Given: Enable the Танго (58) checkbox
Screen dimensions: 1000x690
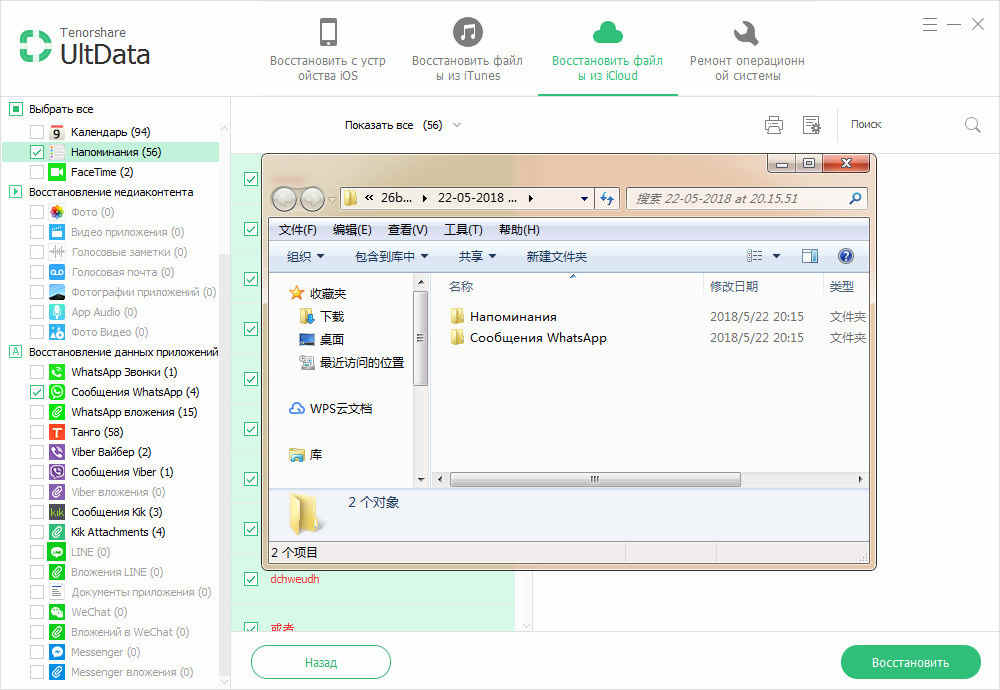Looking at the screenshot, I should point(37,432).
